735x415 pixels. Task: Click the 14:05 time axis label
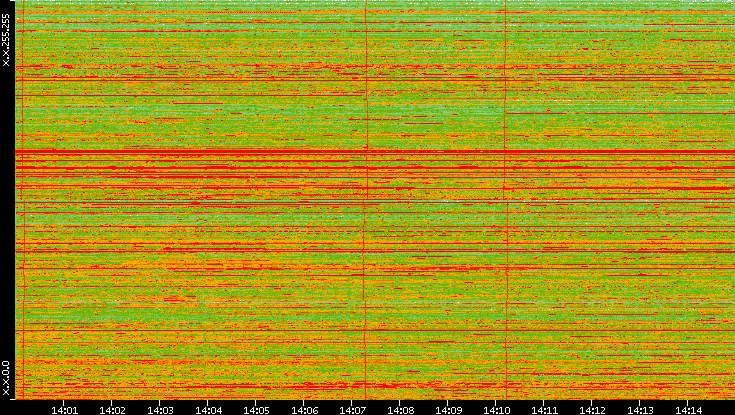pyautogui.click(x=256, y=410)
